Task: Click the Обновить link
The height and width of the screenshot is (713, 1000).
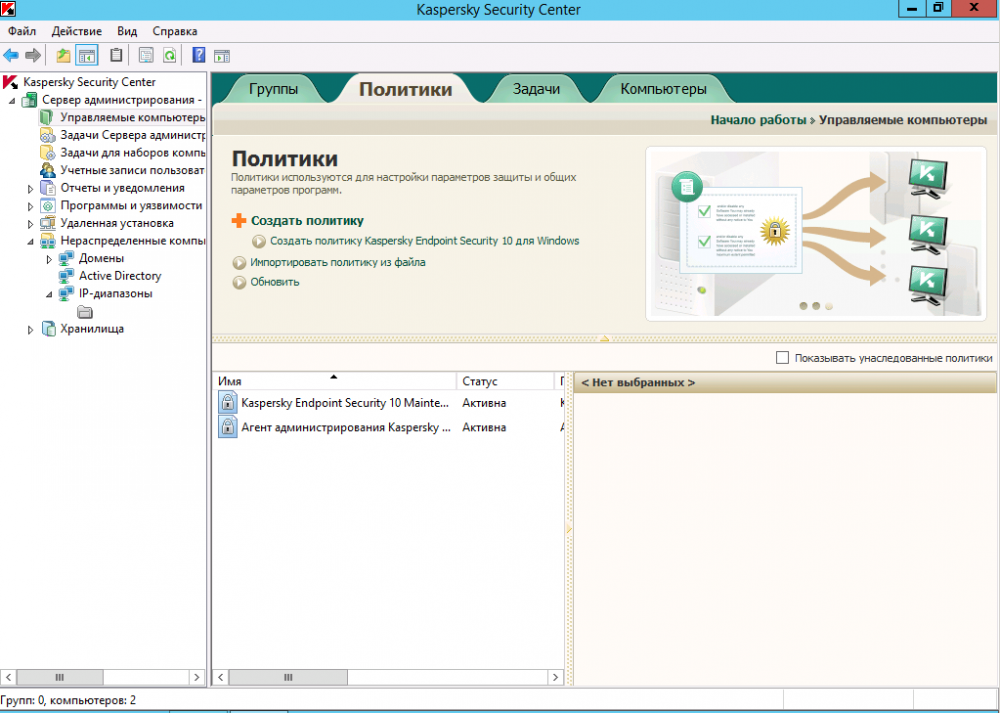Action: [x=274, y=282]
